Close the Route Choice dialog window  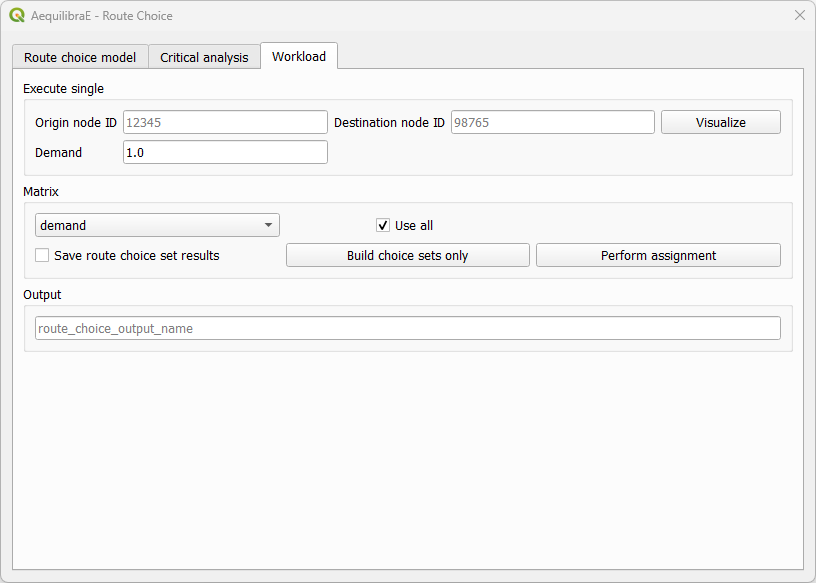point(799,15)
